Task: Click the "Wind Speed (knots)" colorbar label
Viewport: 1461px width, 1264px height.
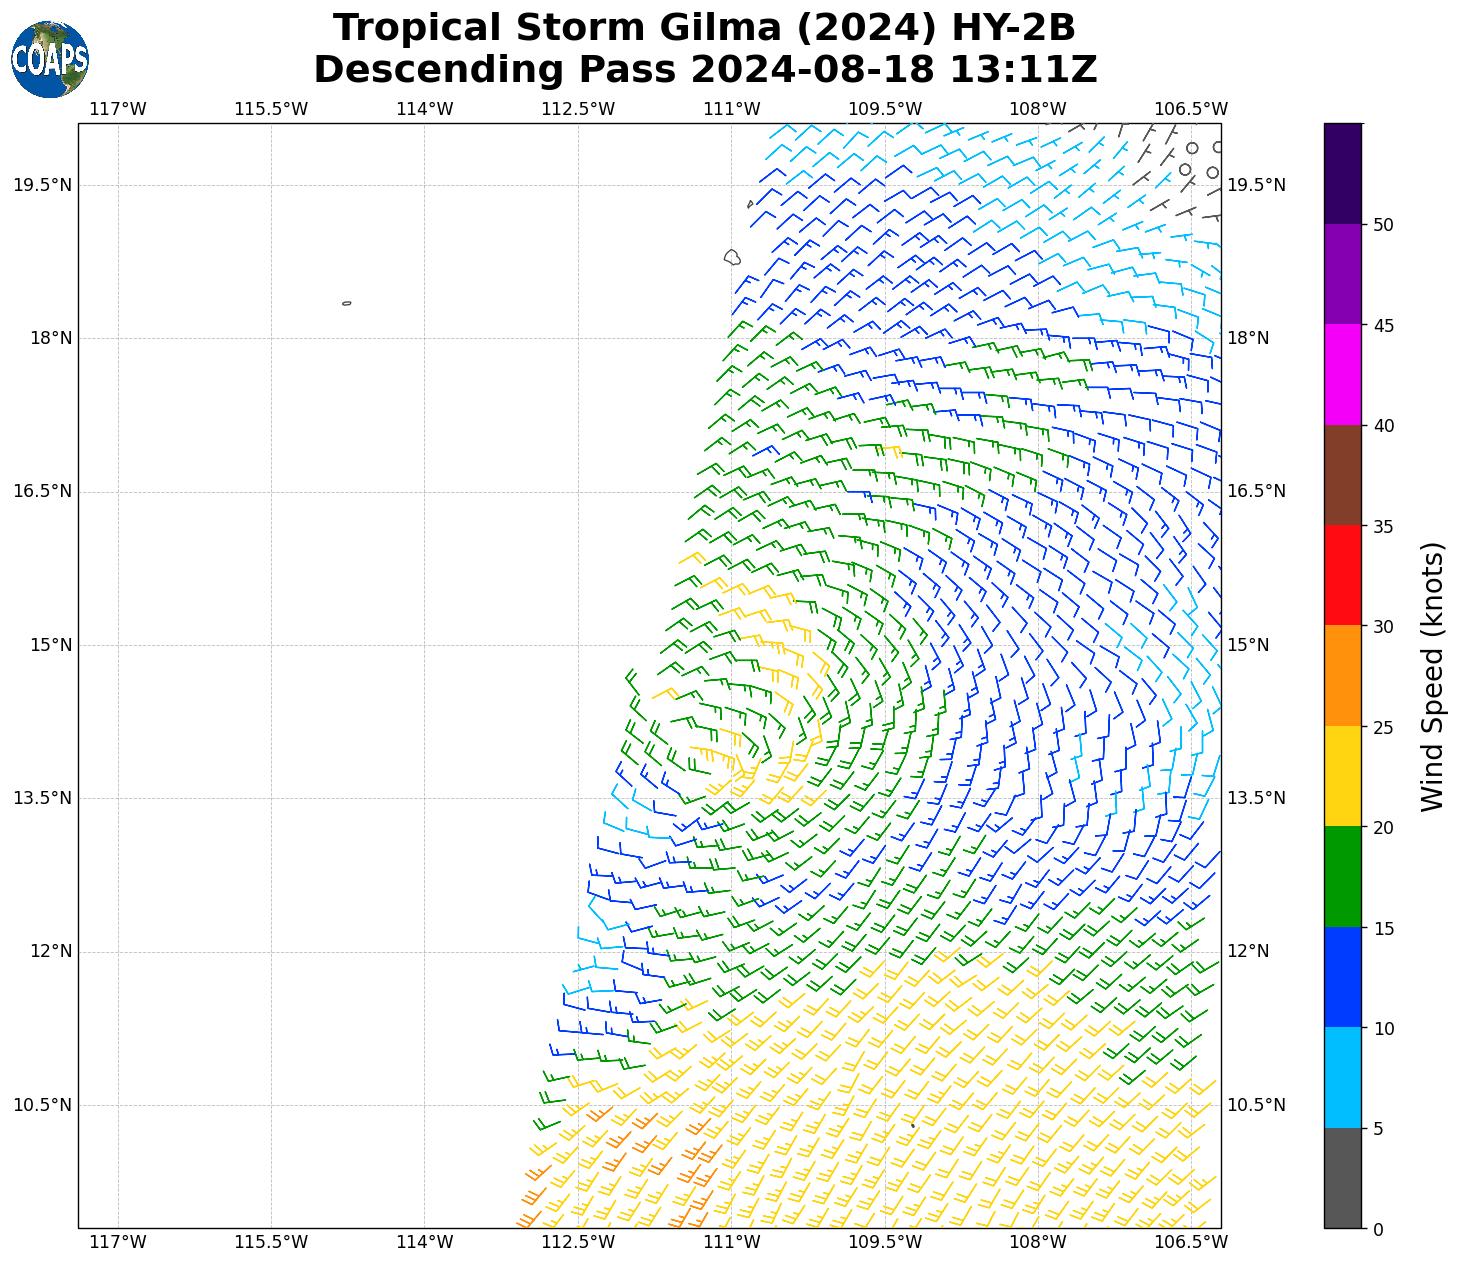Action: click(1432, 676)
